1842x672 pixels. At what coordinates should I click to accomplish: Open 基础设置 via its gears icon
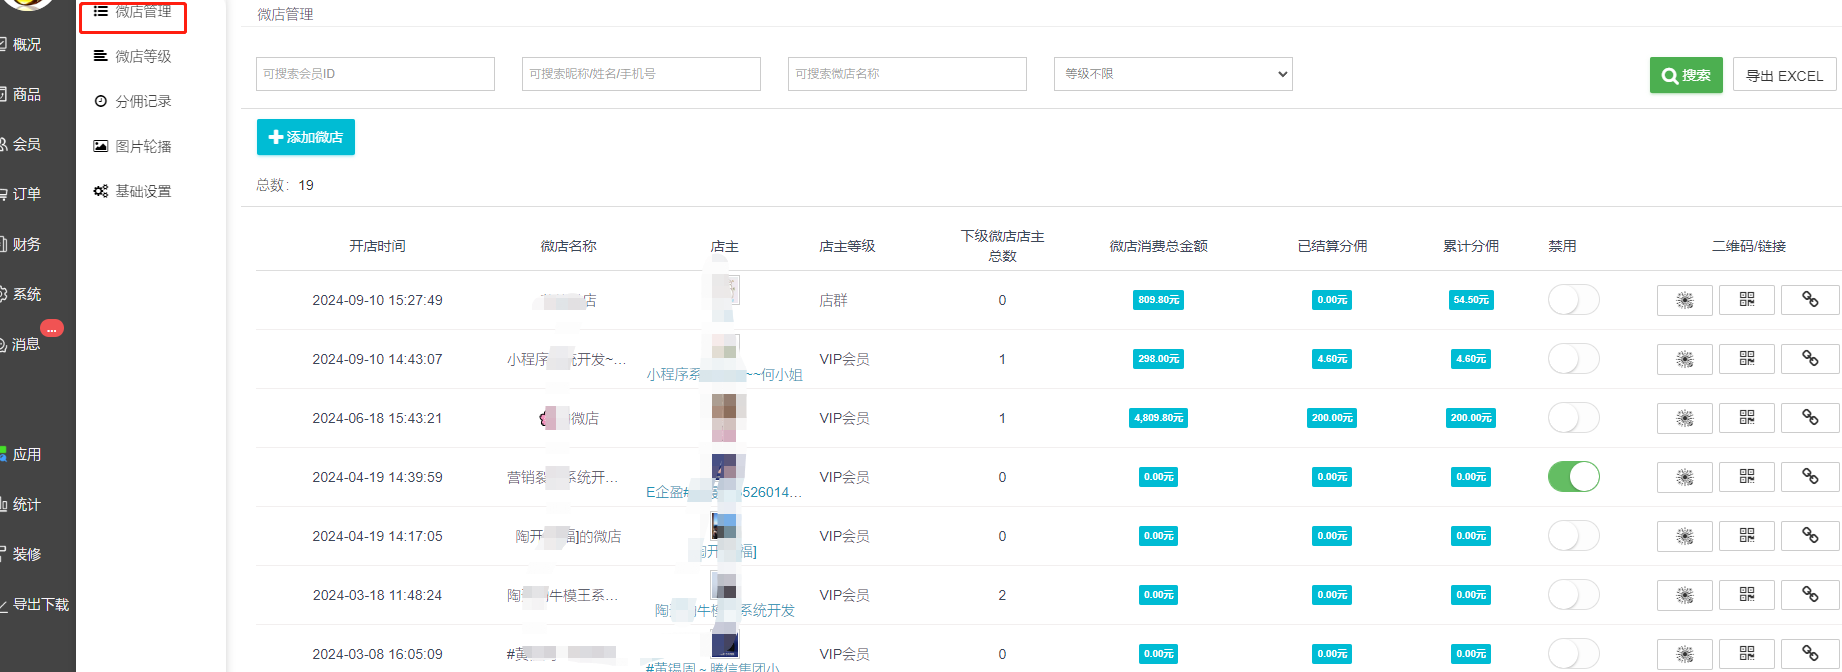click(100, 191)
